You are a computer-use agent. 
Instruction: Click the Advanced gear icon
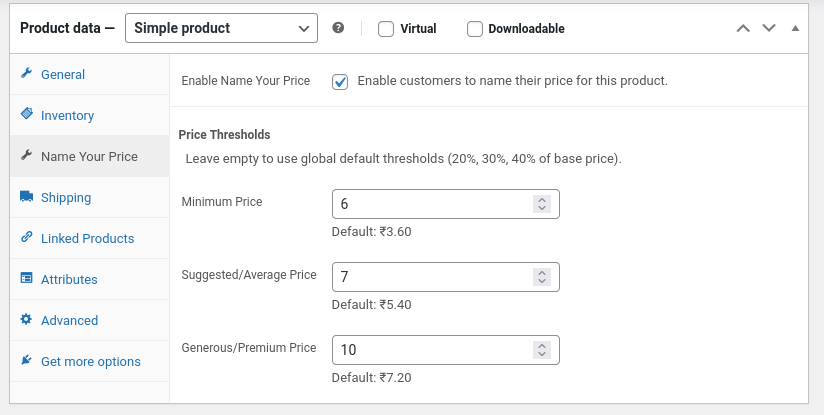click(x=26, y=319)
